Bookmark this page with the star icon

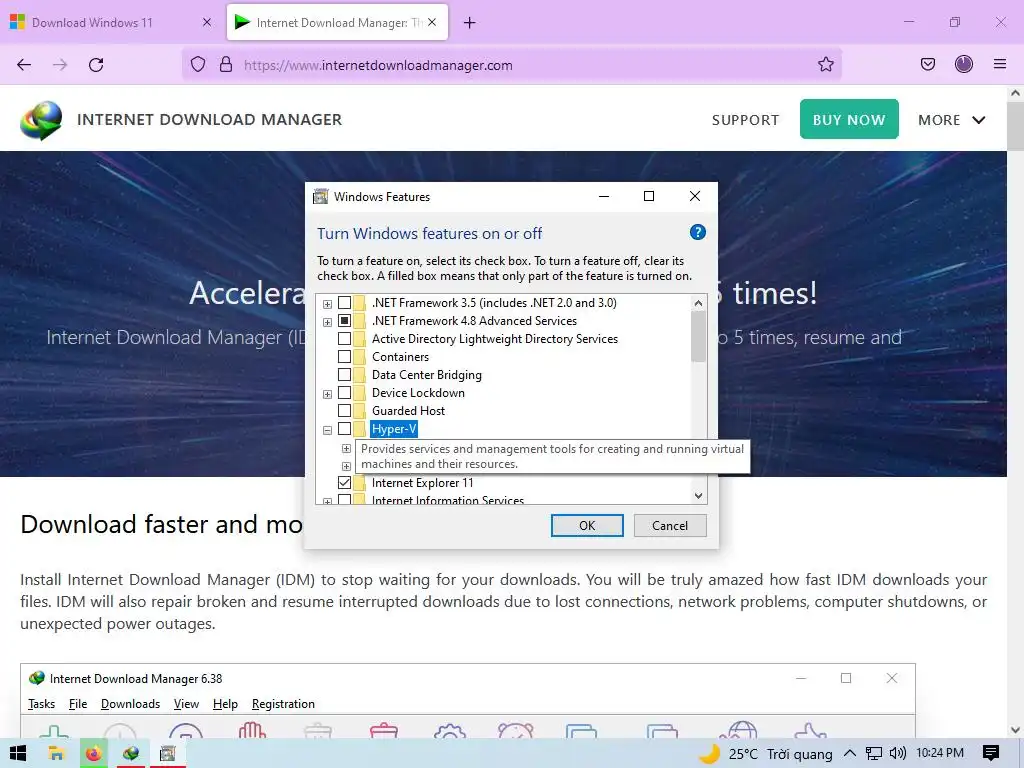pyautogui.click(x=825, y=65)
